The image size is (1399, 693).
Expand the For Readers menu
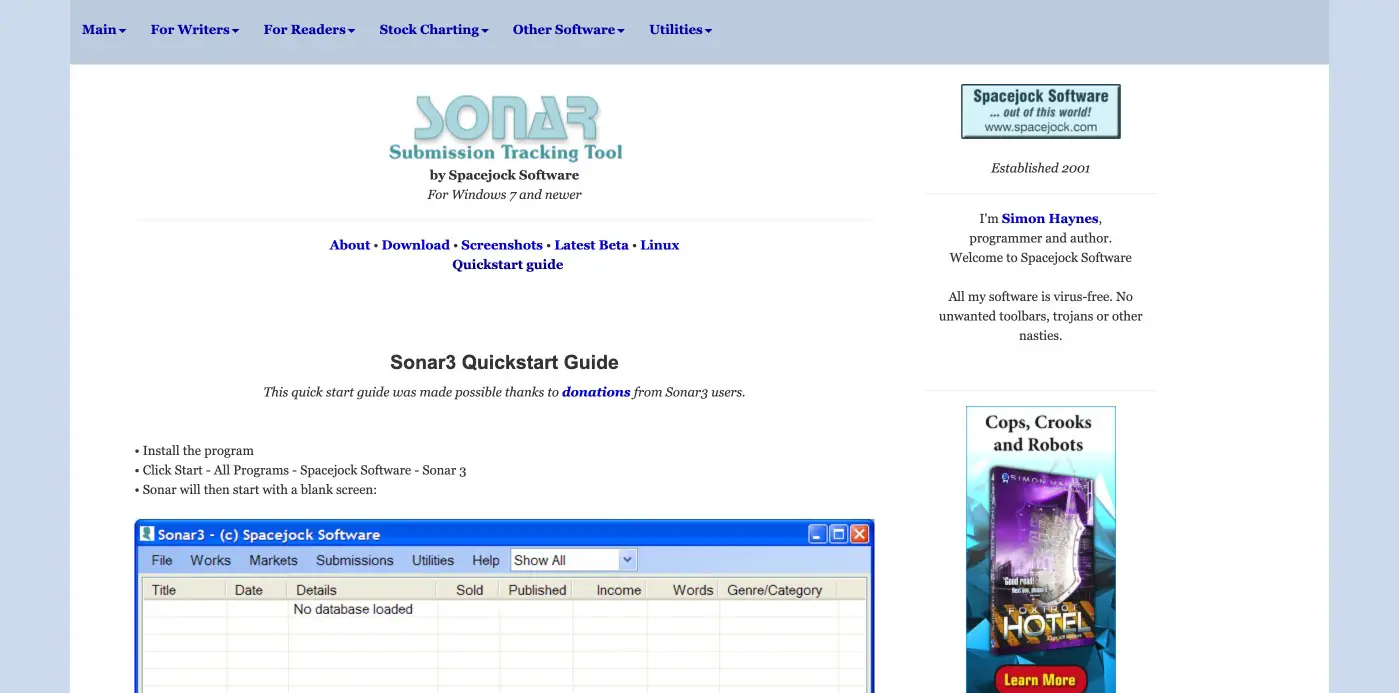pyautogui.click(x=309, y=30)
